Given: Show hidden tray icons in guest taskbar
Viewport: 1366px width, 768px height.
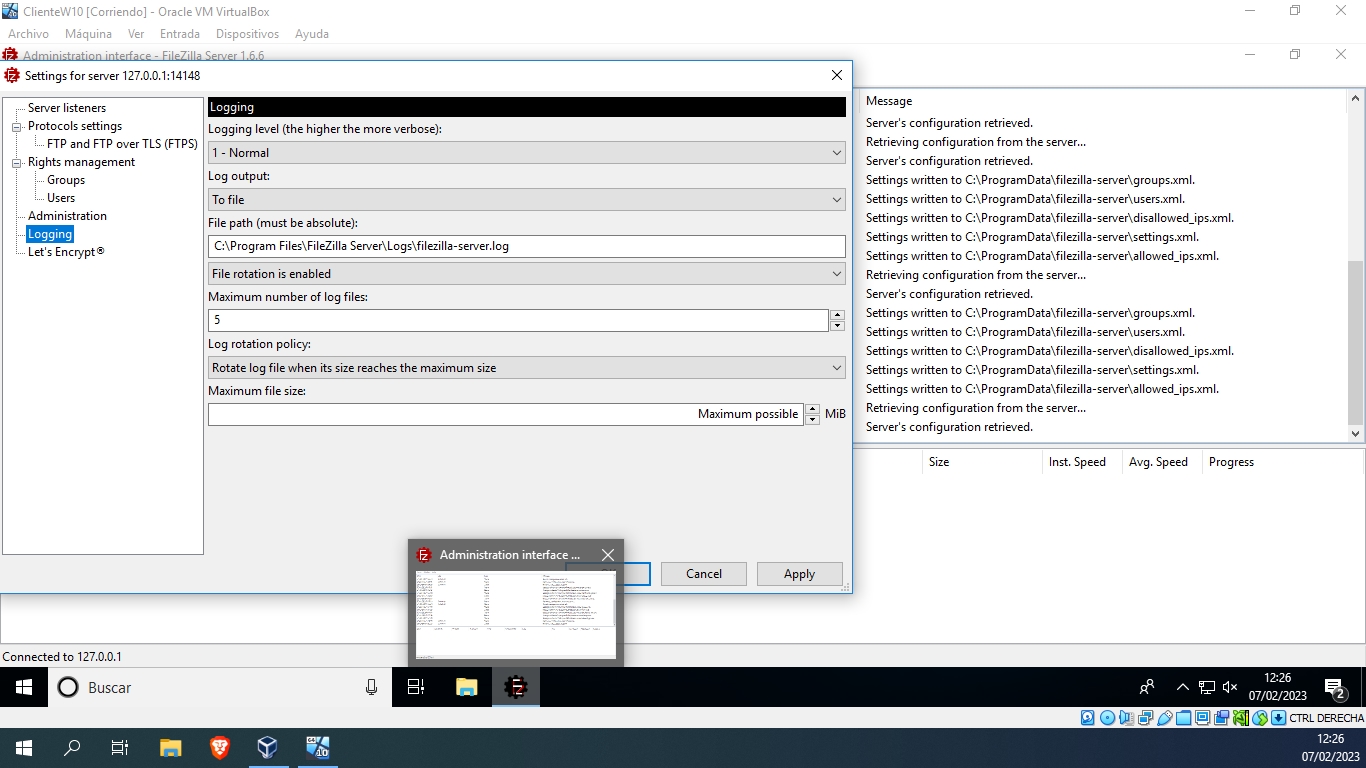Looking at the screenshot, I should point(1183,687).
